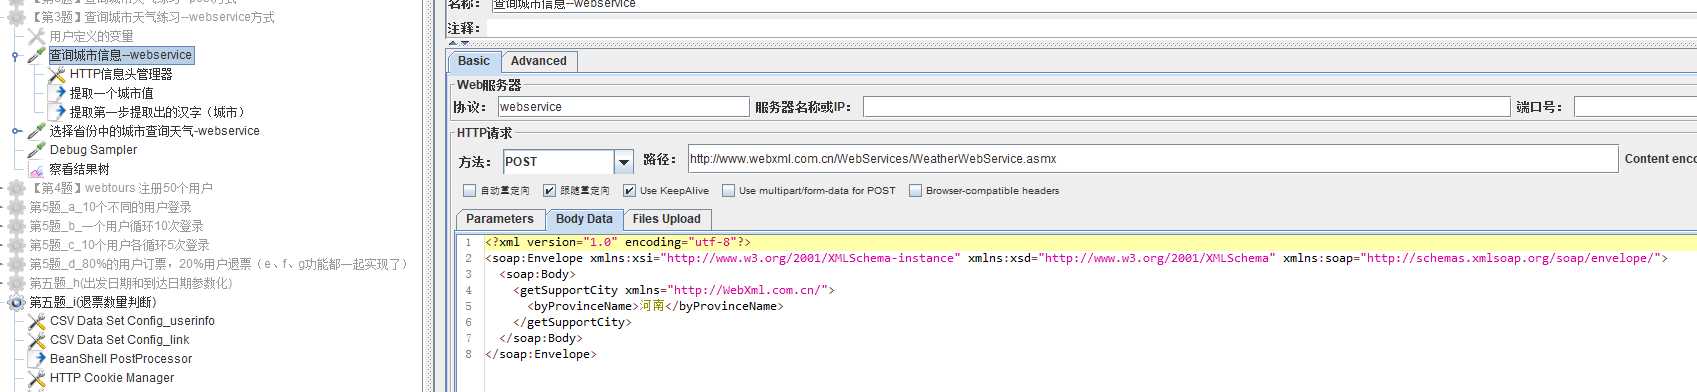Check Browser-compatible headers option
The height and width of the screenshot is (392, 1697).
(x=915, y=190)
